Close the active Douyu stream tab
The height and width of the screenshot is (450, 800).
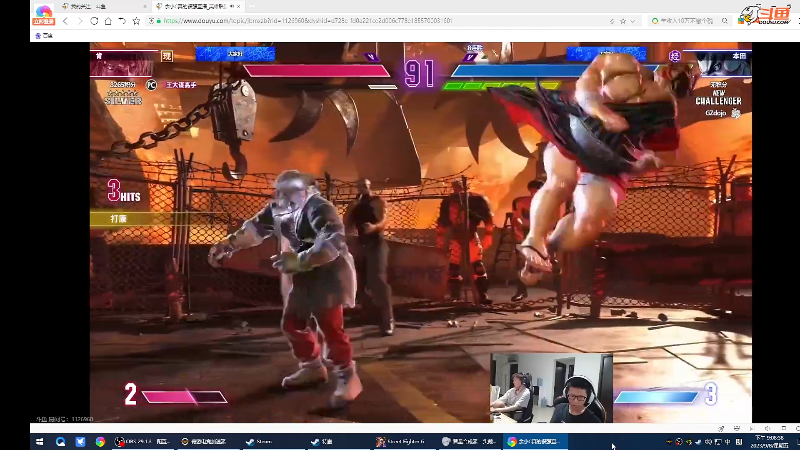[x=238, y=7]
